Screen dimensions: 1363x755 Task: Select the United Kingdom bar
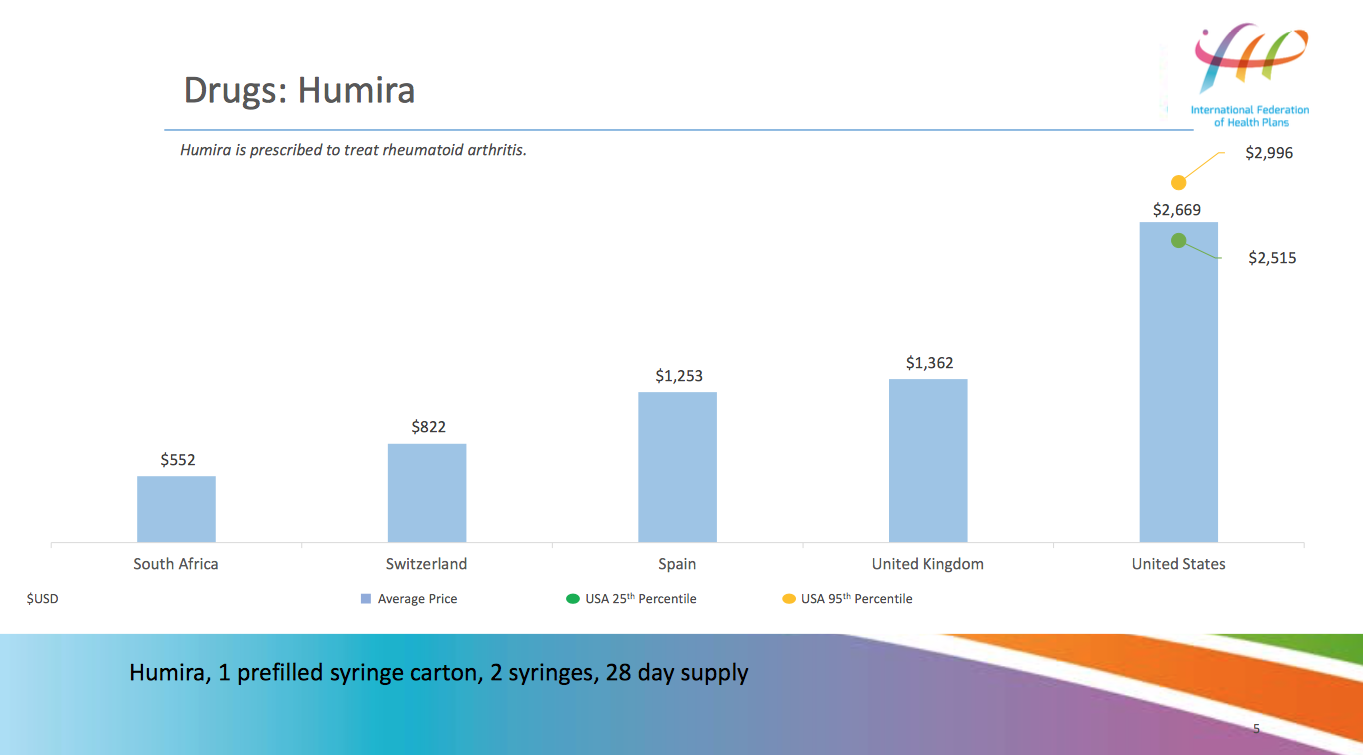click(x=928, y=460)
